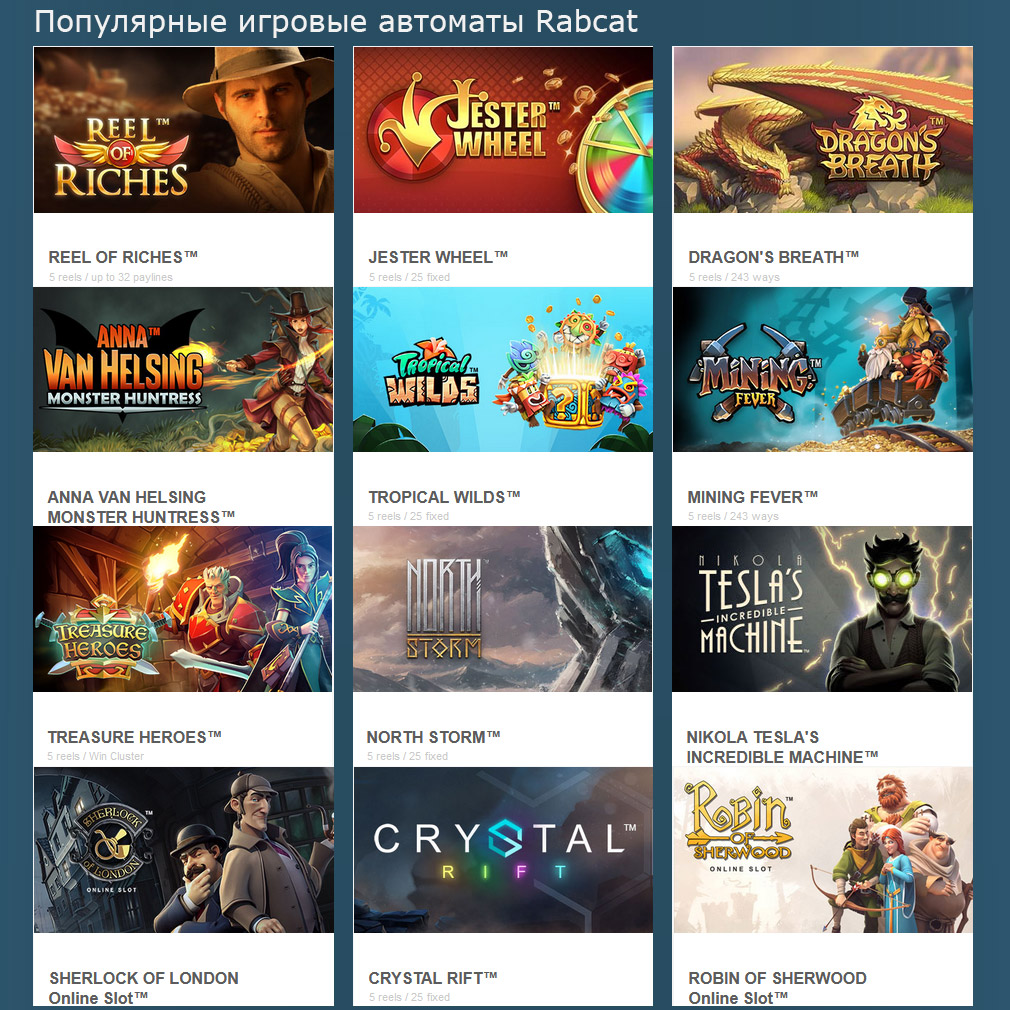Screen dimensions: 1010x1010
Task: Click the REEL OF RICHES™ title link
Action: [x=123, y=257]
